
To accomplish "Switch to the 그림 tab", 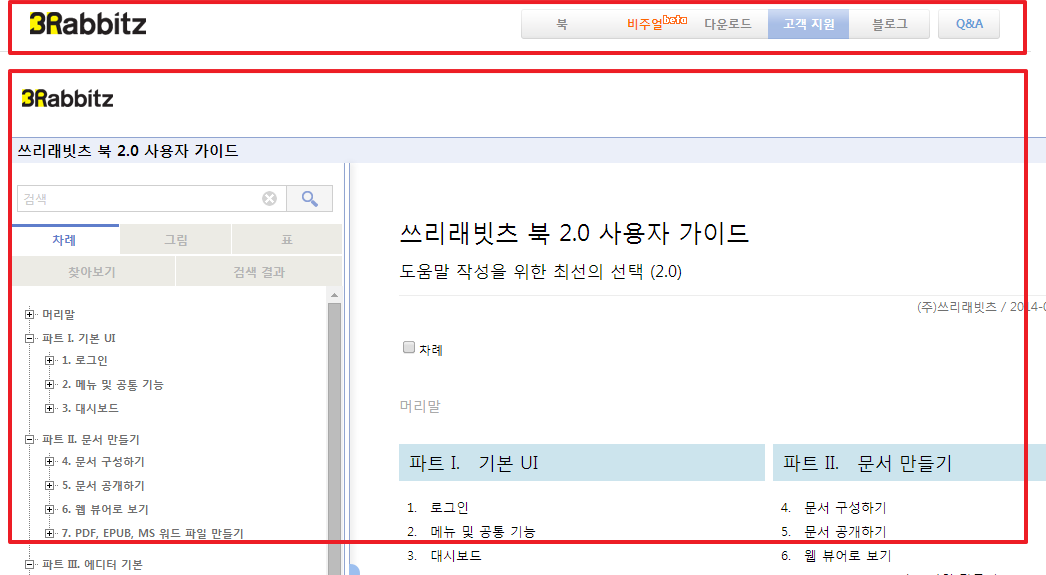I will coord(176,239).
